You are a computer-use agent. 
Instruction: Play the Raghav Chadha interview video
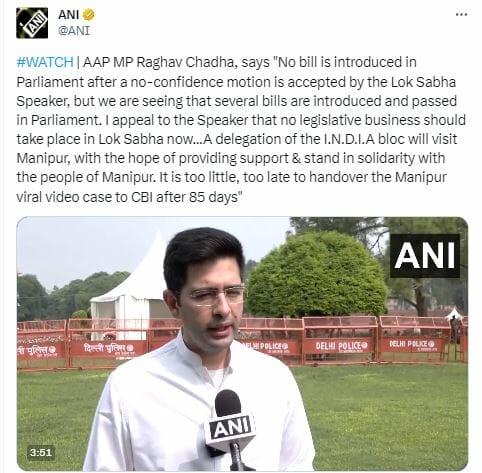242,344
